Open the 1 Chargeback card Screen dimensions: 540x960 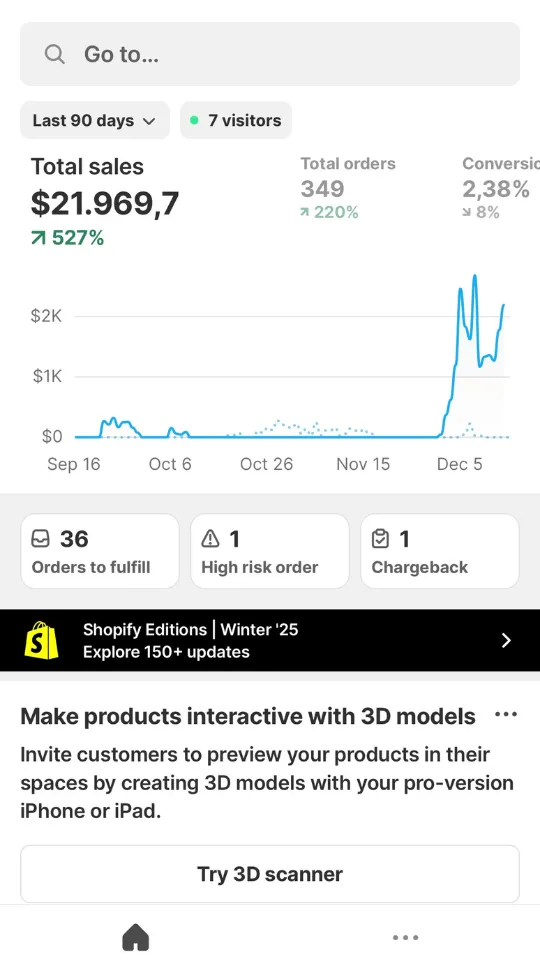point(440,551)
